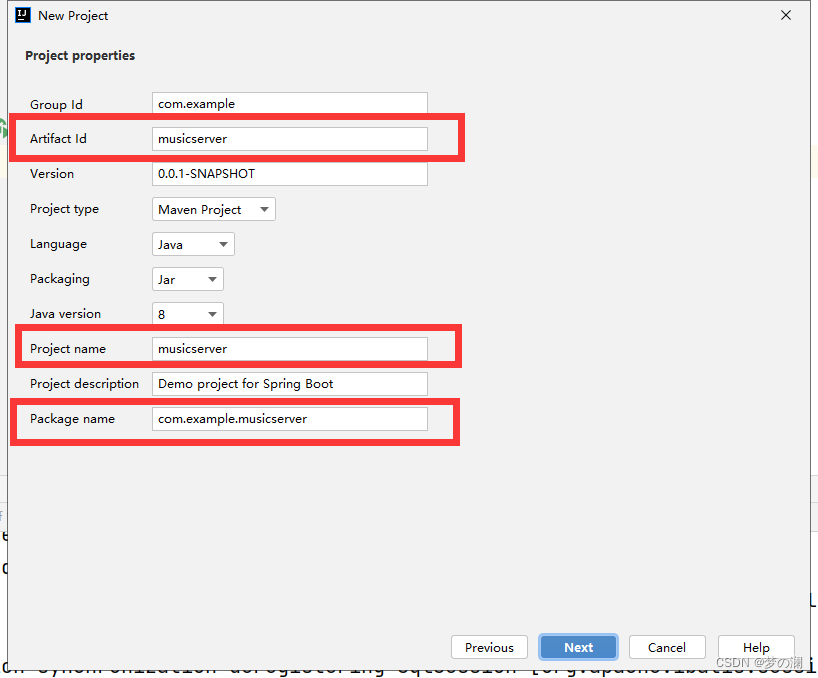The image size is (818, 678).
Task: Focus the Artifact Id field containing musicserver
Action: [290, 139]
